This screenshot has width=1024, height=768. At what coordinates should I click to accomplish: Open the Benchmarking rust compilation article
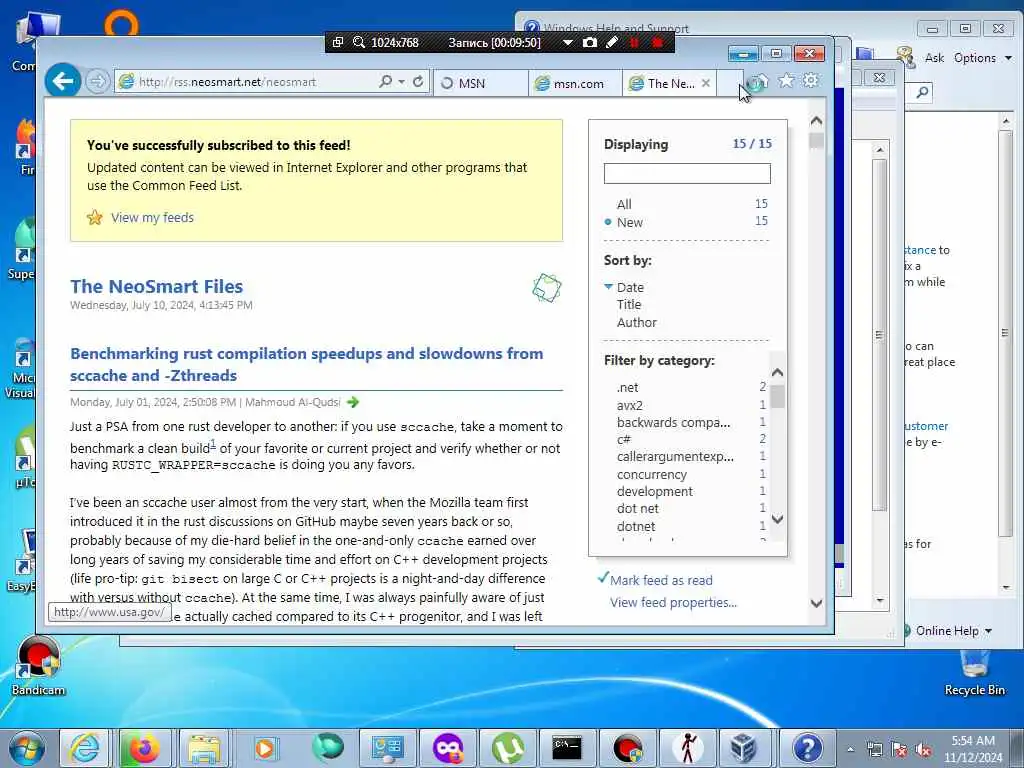point(307,364)
